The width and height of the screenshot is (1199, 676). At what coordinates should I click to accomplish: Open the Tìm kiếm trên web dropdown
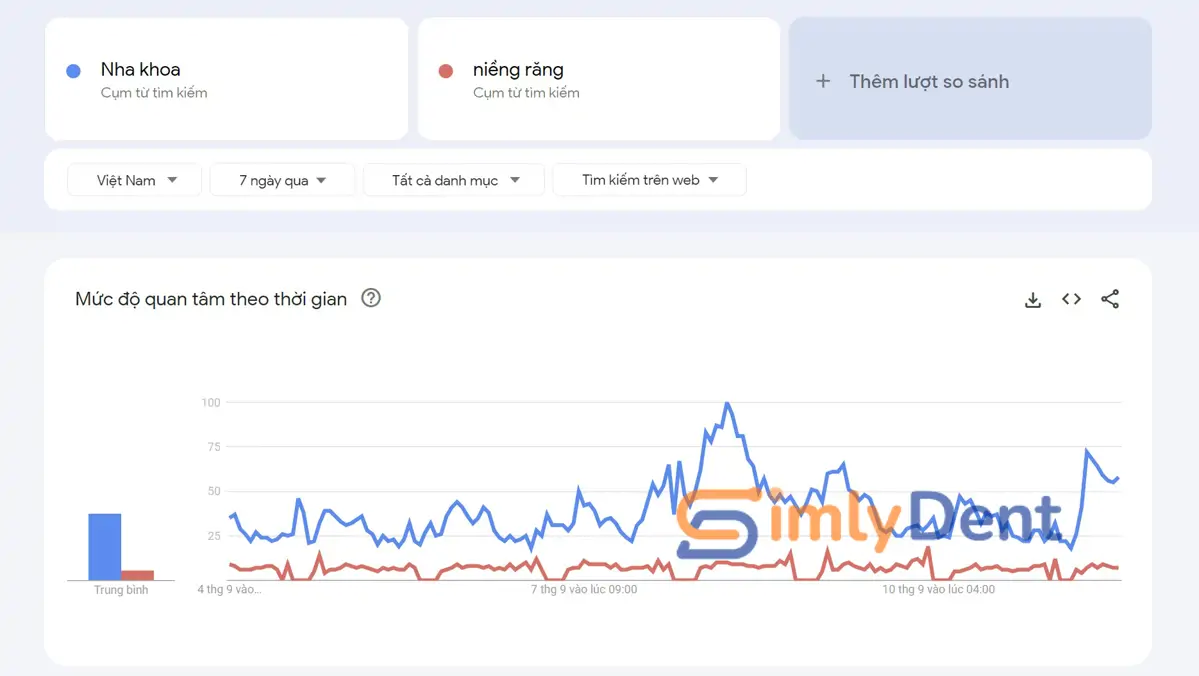[649, 180]
